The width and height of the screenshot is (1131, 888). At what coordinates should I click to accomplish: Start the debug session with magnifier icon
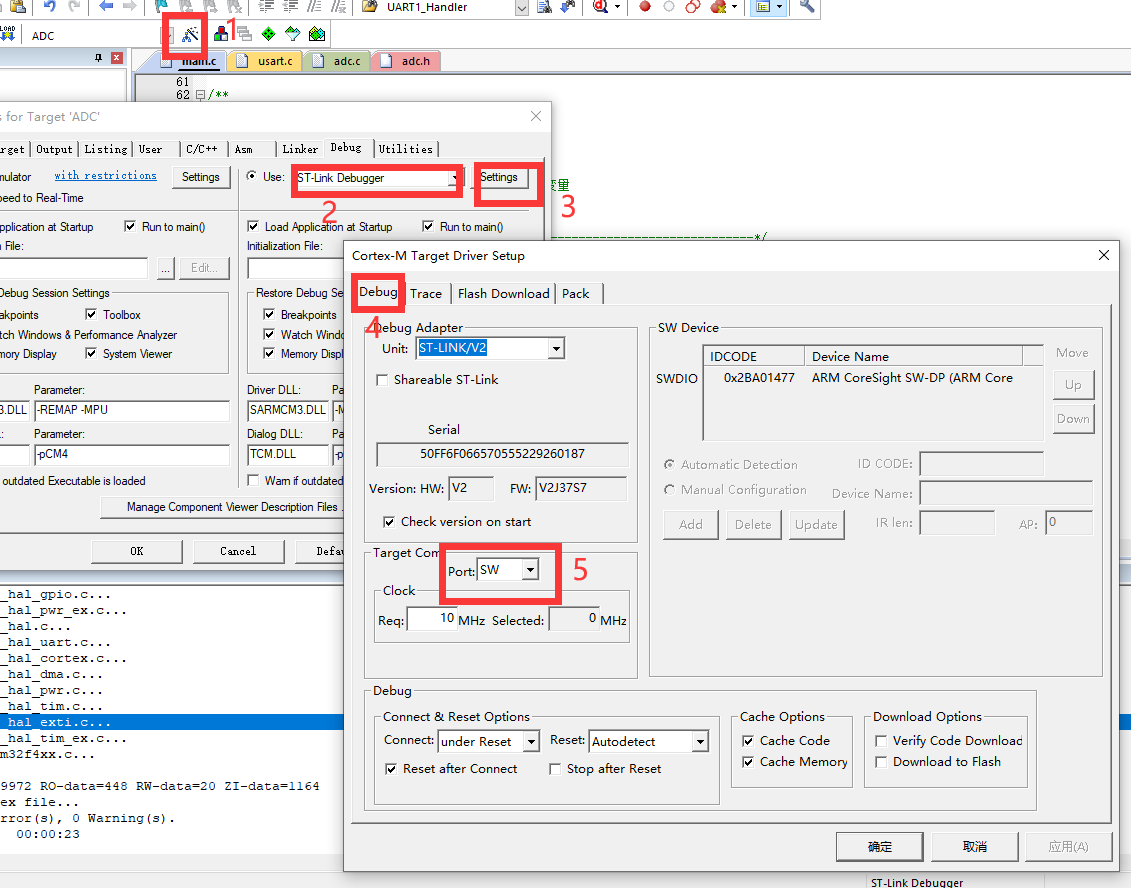pyautogui.click(x=600, y=6)
